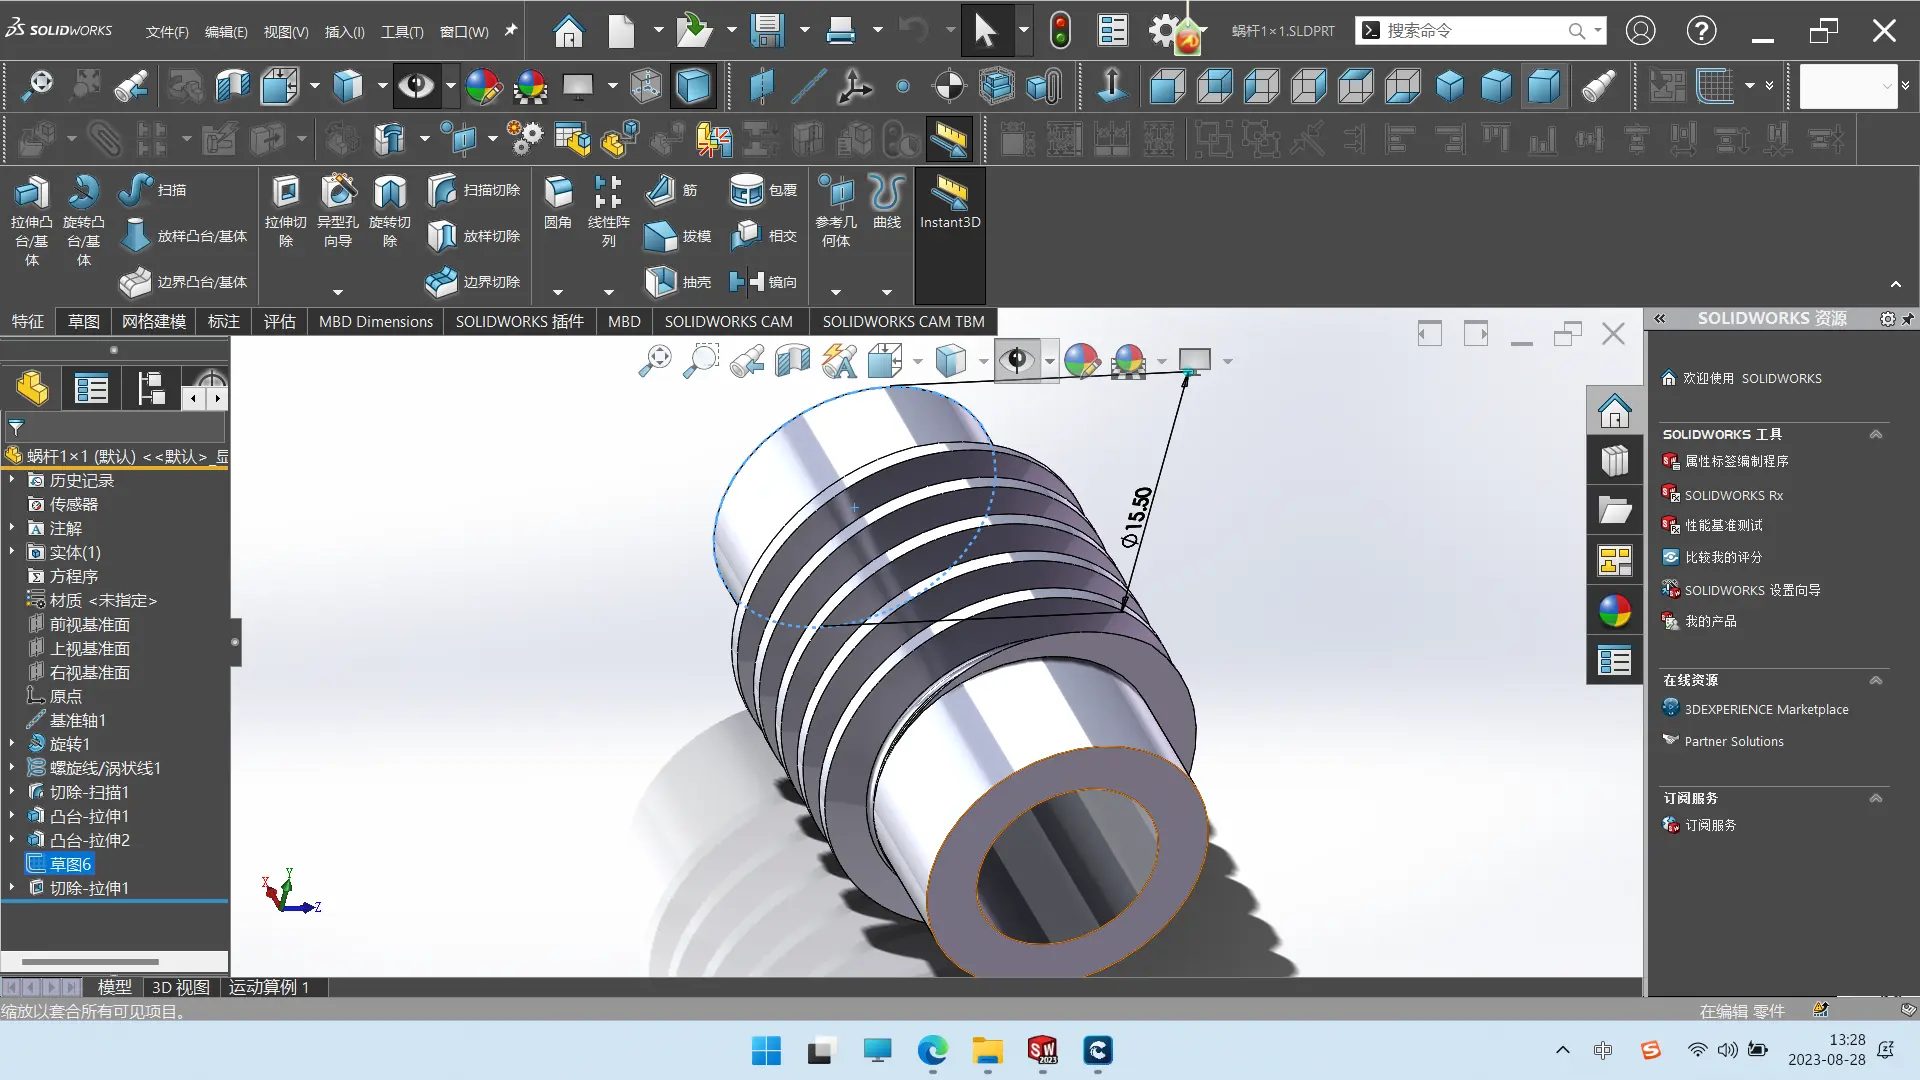Click the Ø15.50 dimension in the viewport
This screenshot has height=1080, width=1920.
pyautogui.click(x=1138, y=517)
